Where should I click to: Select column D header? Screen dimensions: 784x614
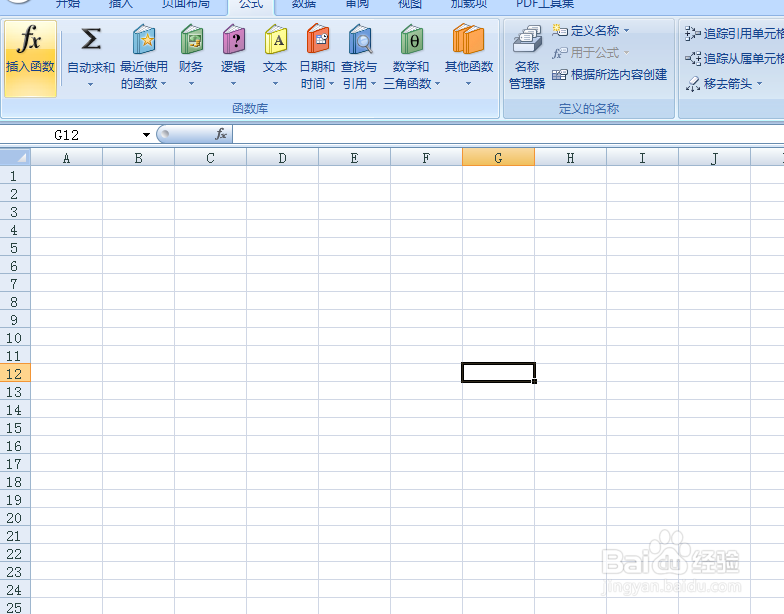pyautogui.click(x=282, y=157)
